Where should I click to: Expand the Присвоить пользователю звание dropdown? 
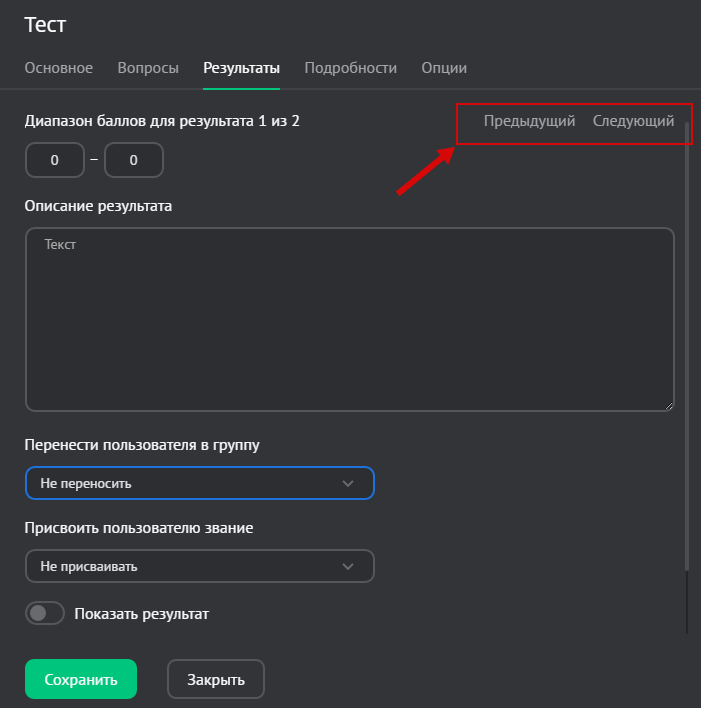(199, 566)
